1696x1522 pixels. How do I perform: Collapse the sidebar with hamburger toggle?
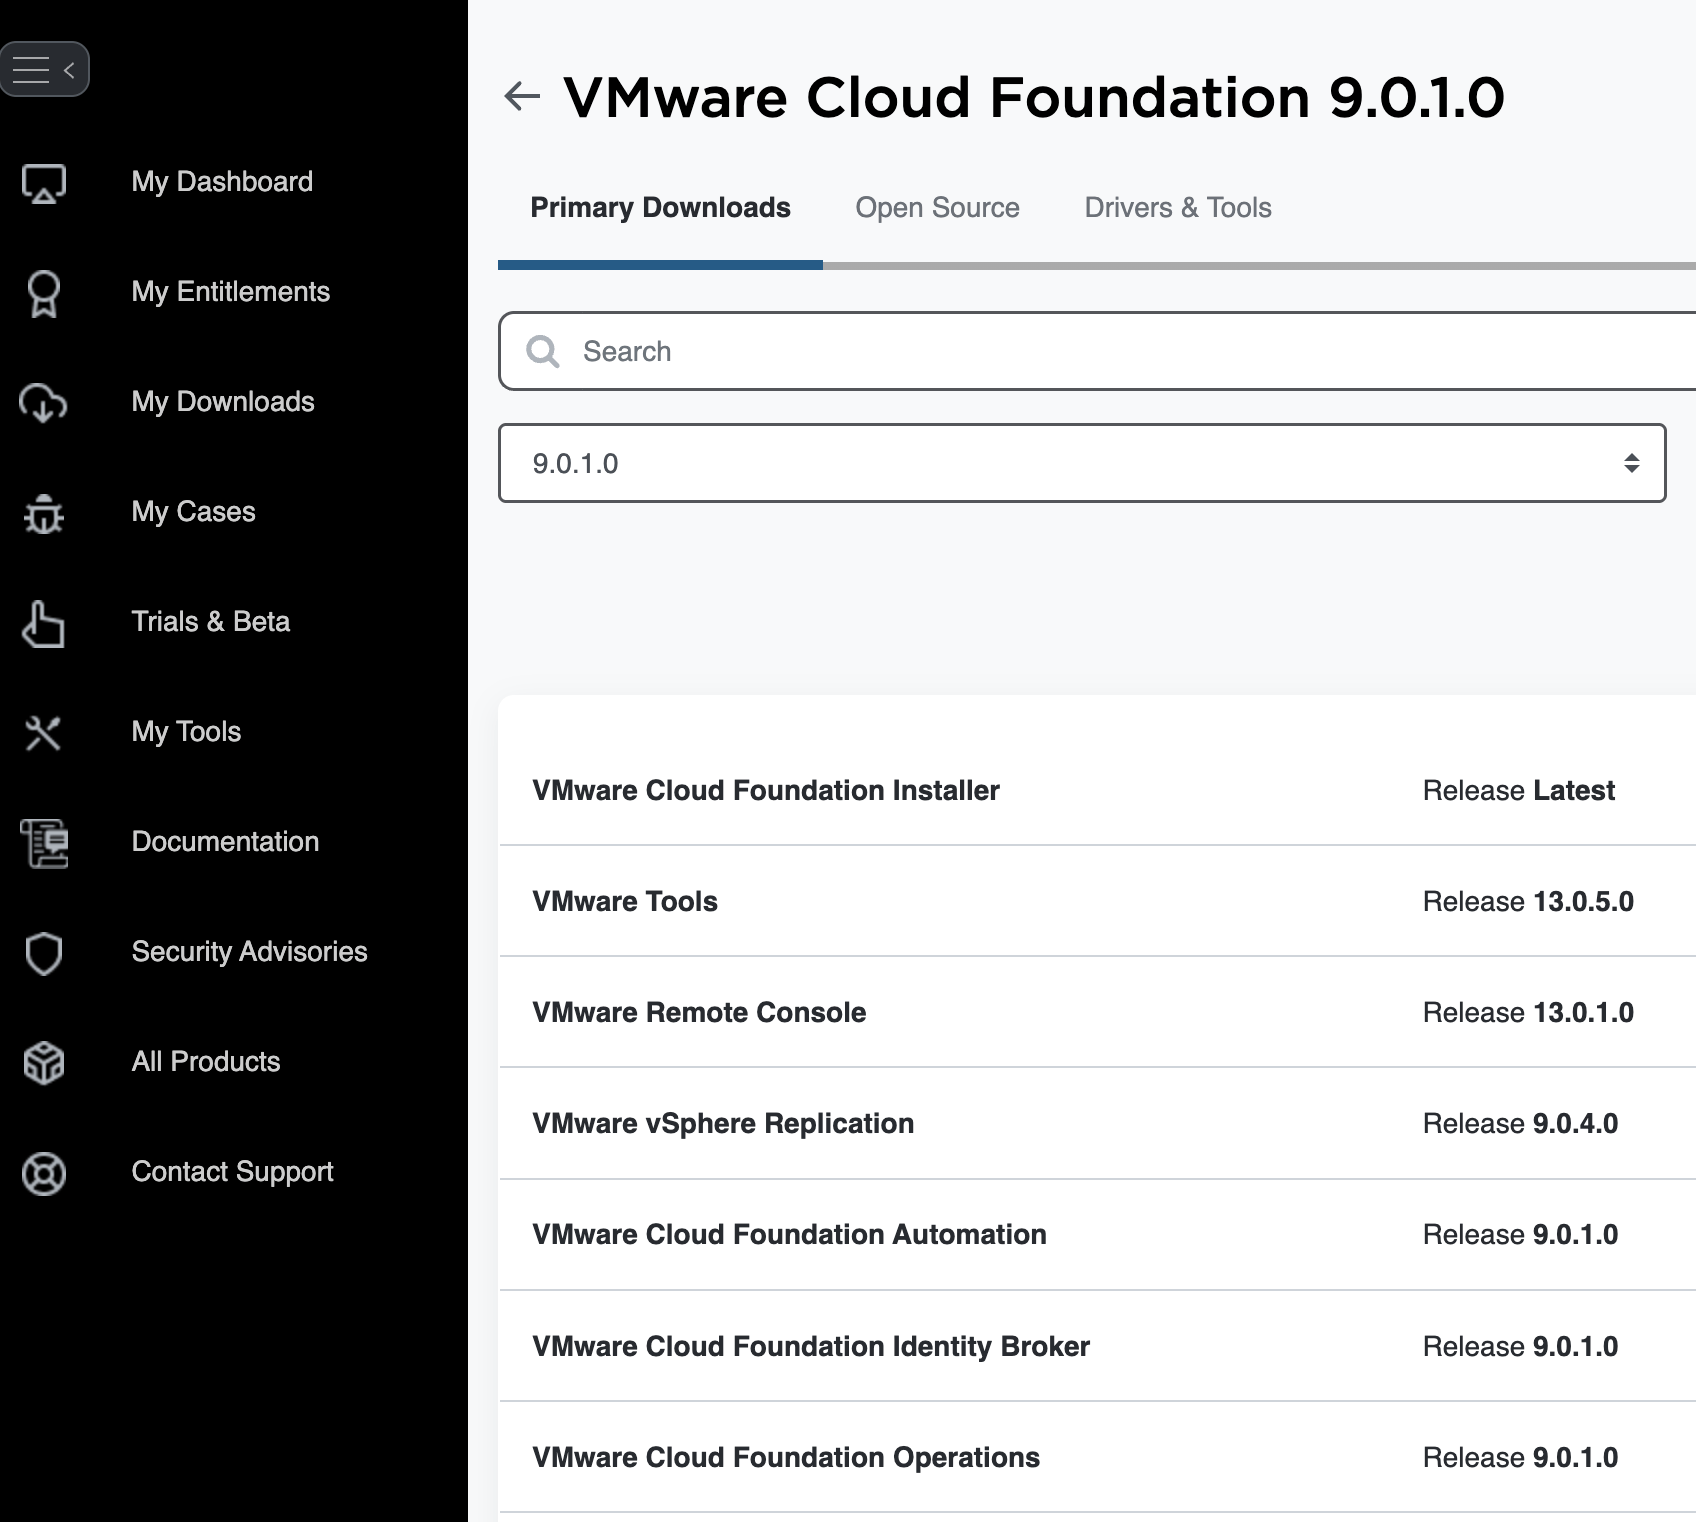[44, 69]
